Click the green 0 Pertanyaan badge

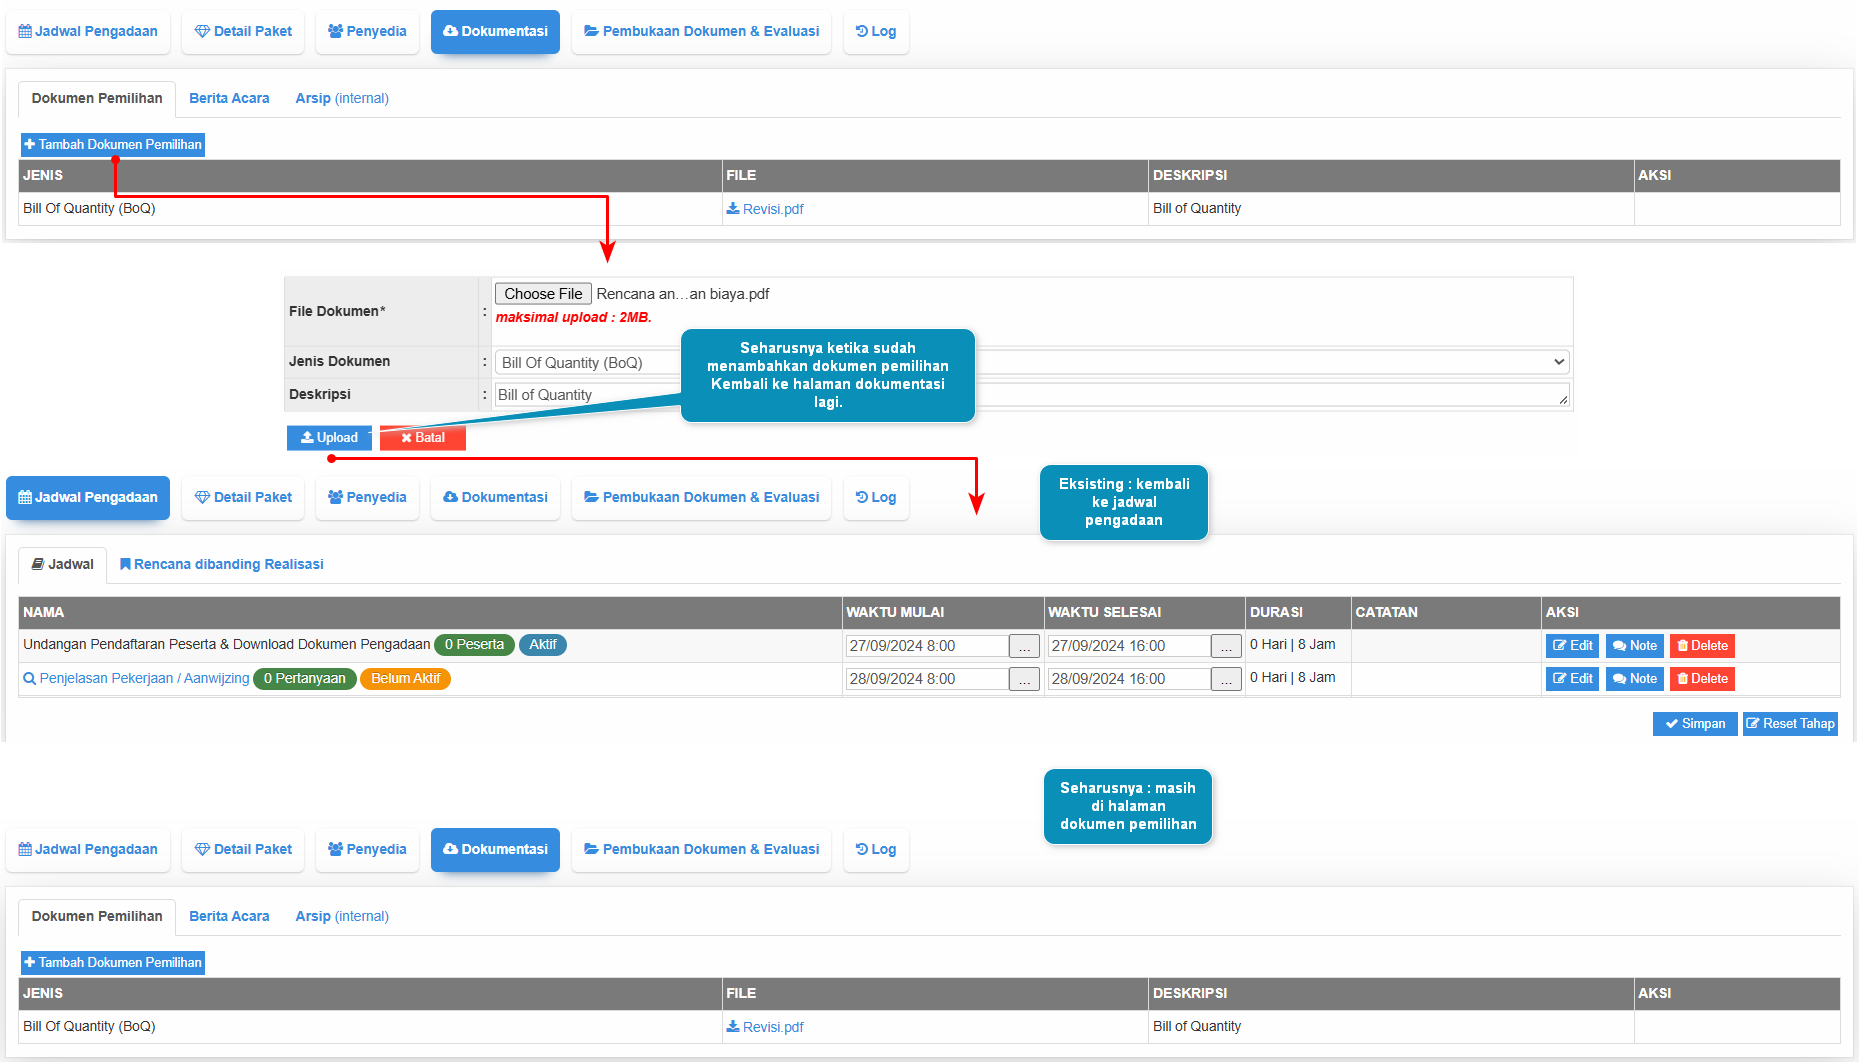tap(305, 678)
